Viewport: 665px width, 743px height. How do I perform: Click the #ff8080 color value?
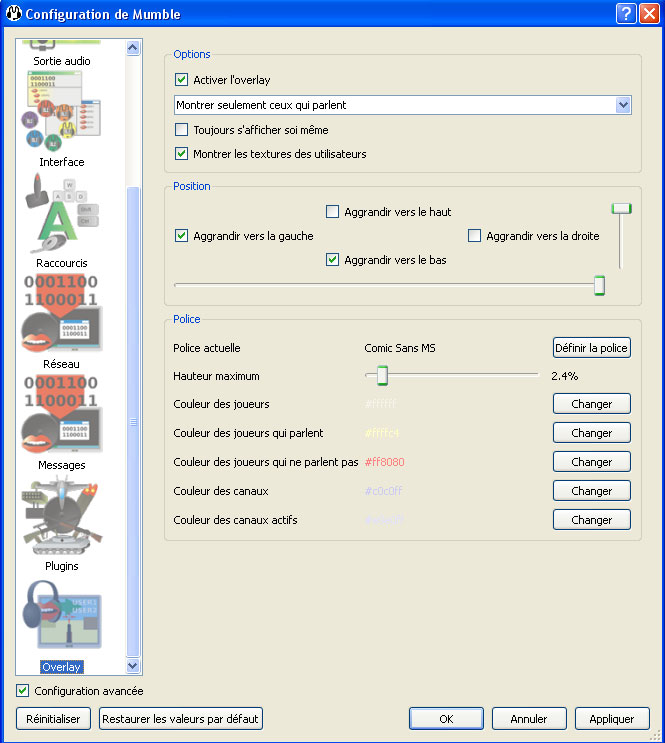[x=384, y=462]
